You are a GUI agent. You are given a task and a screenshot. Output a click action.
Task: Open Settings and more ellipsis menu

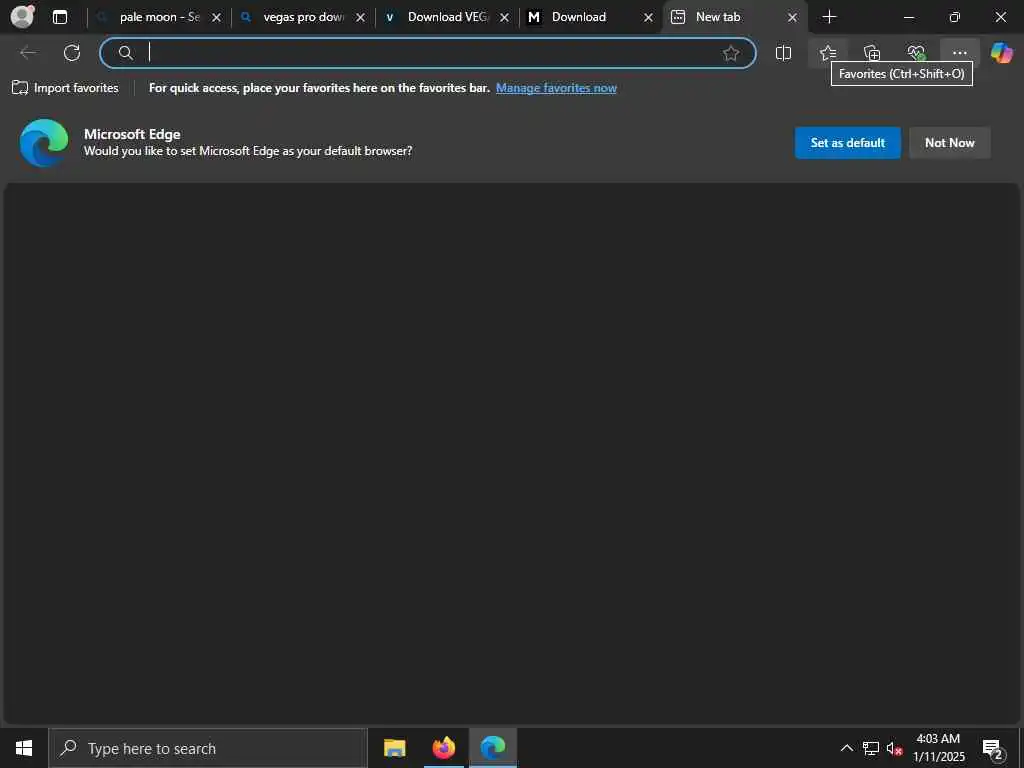959,53
